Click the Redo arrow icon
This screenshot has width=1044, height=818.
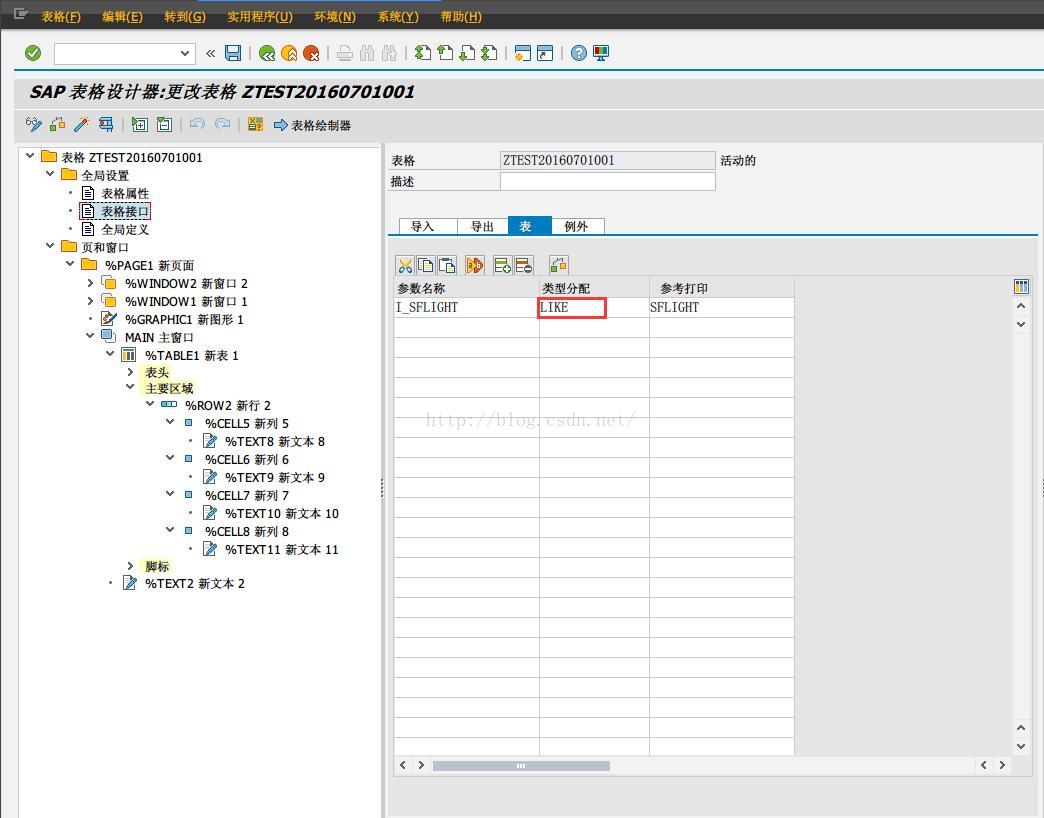click(222, 124)
